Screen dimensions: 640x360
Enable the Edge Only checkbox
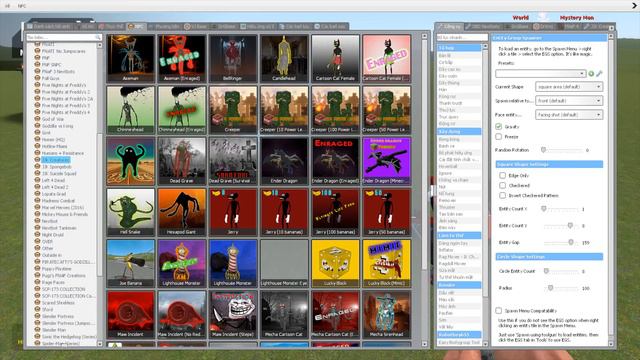[x=502, y=176]
